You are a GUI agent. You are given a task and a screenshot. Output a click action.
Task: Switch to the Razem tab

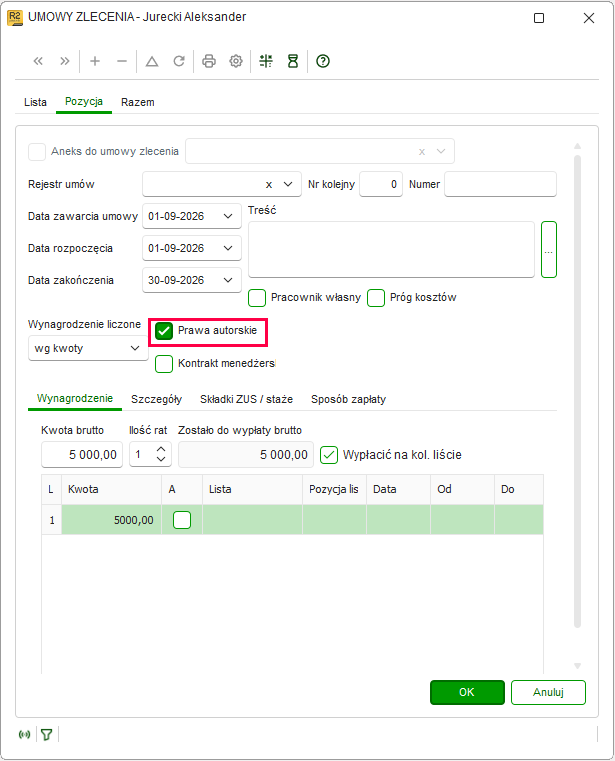click(138, 102)
